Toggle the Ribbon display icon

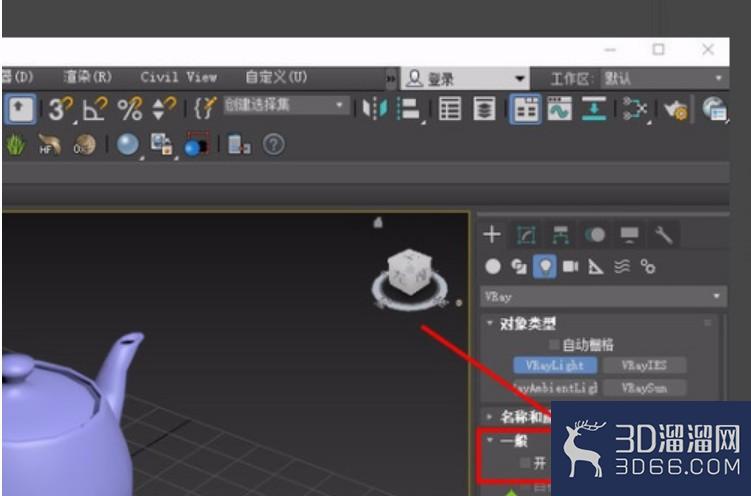[x=525, y=110]
